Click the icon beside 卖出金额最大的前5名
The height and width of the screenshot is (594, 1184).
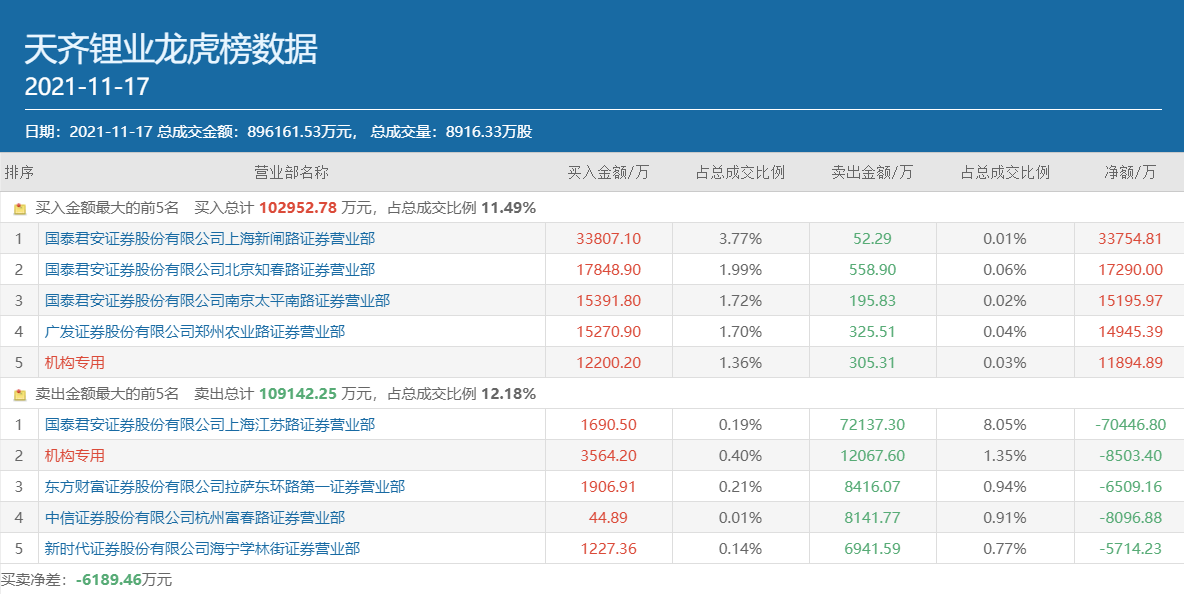coord(20,395)
